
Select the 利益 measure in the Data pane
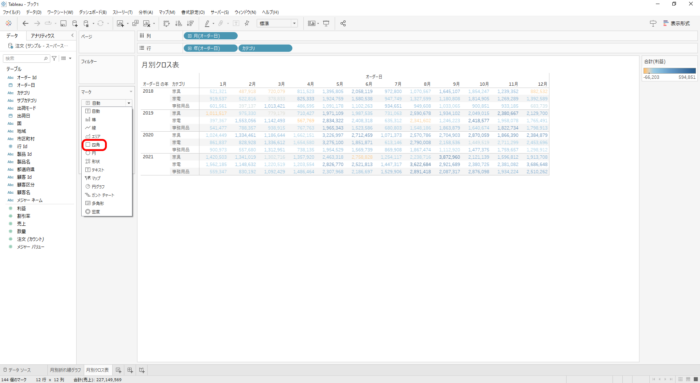tap(21, 208)
